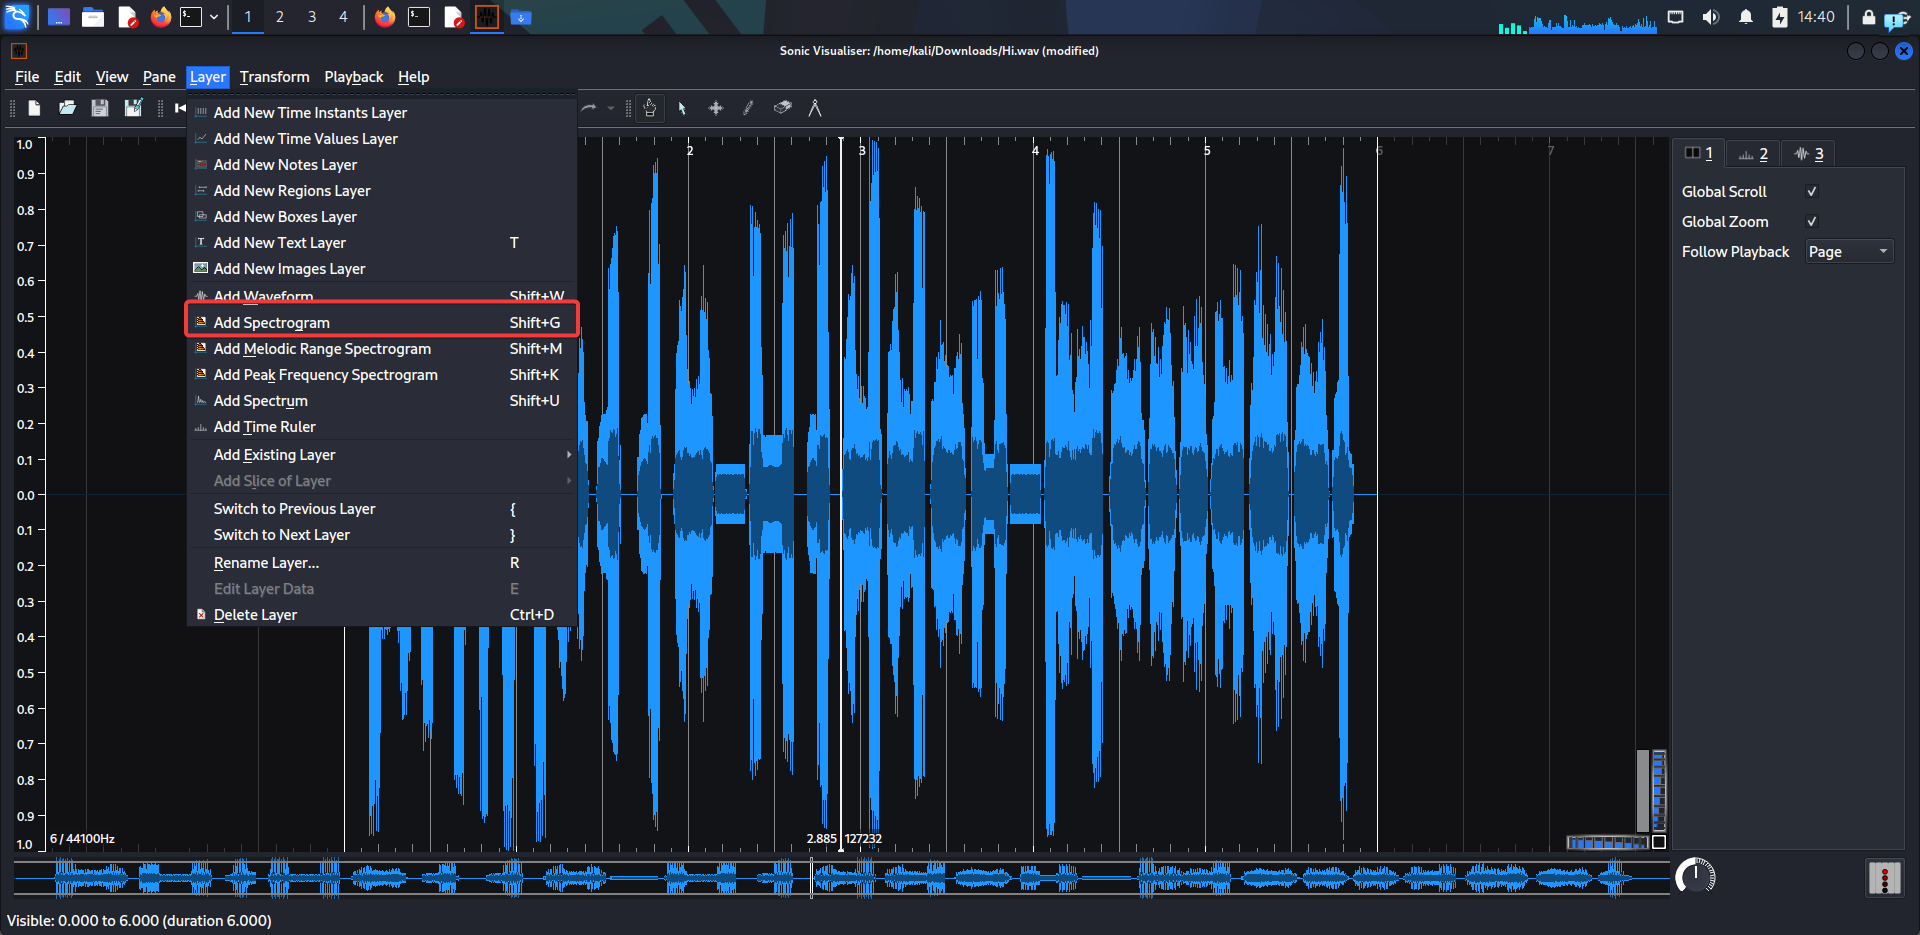Choose Delete Layer entry
Screen dimensions: 1920x935
[382, 615]
